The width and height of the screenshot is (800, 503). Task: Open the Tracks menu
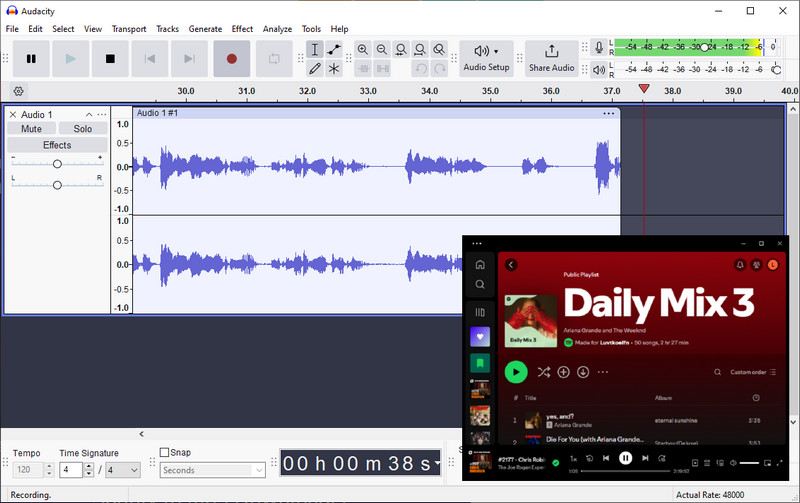pyautogui.click(x=167, y=29)
